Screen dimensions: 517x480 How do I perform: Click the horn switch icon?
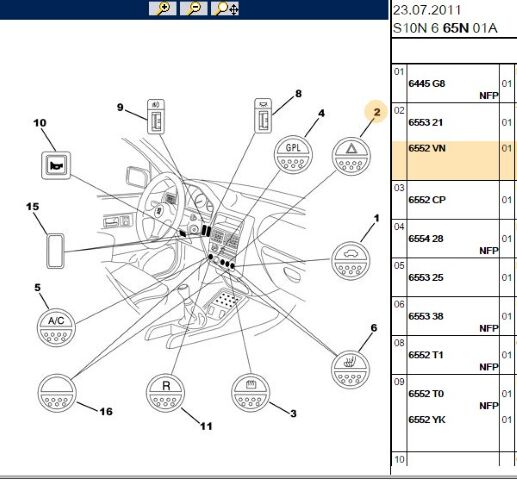(56, 165)
